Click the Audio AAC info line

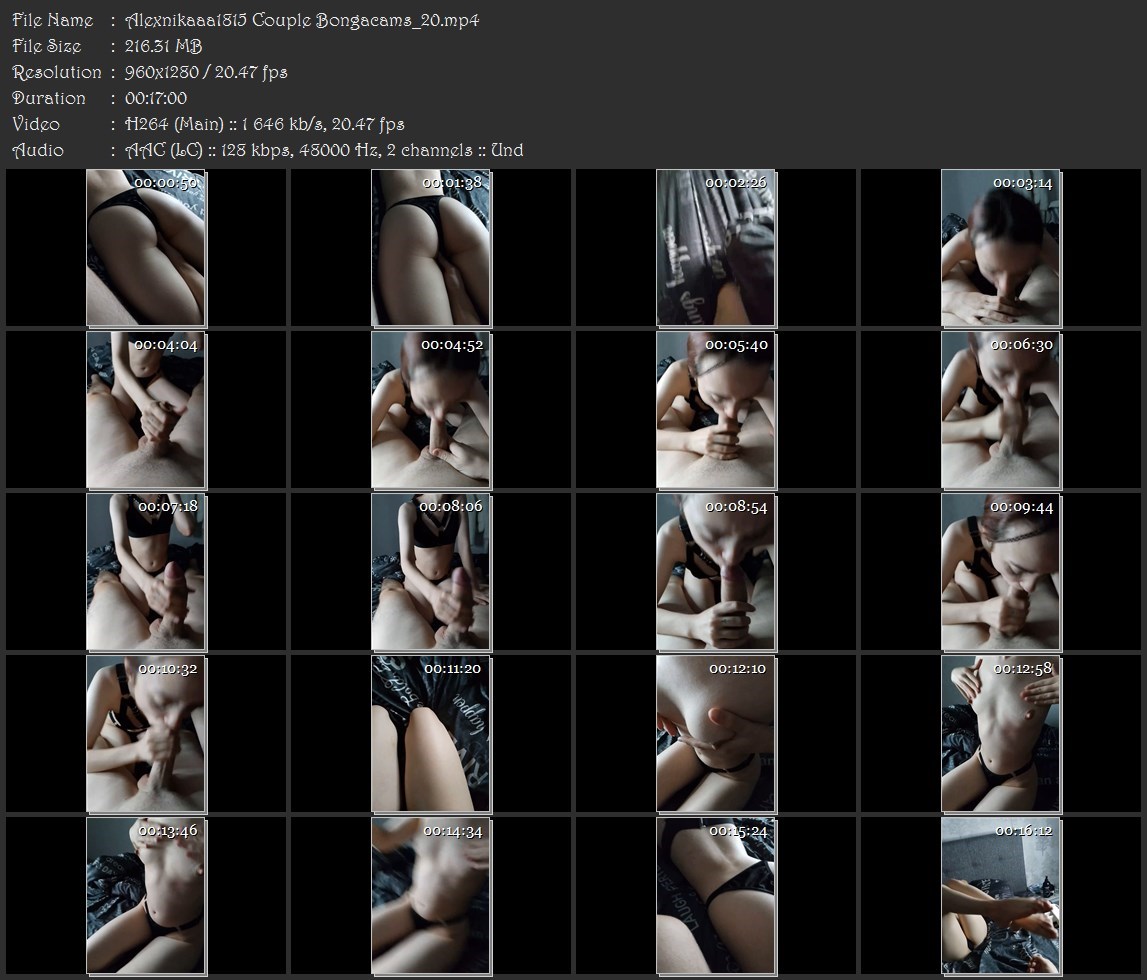[x=324, y=150]
